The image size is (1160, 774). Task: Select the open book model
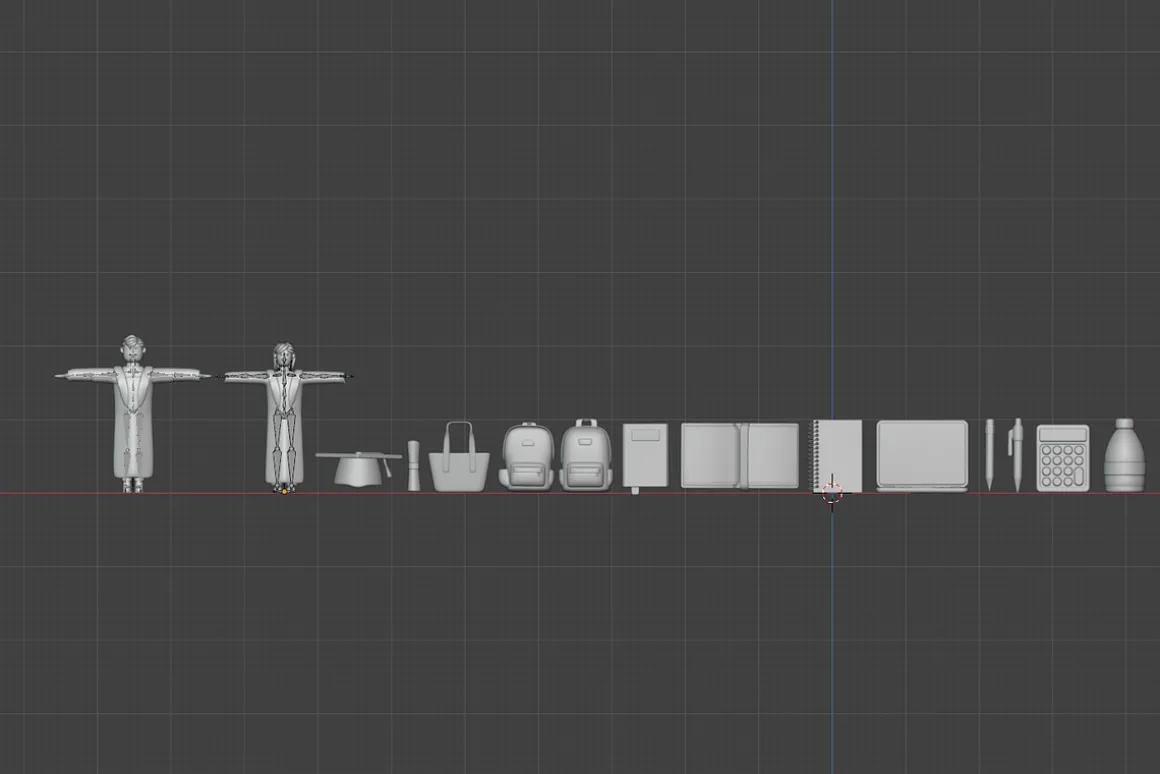coord(740,456)
